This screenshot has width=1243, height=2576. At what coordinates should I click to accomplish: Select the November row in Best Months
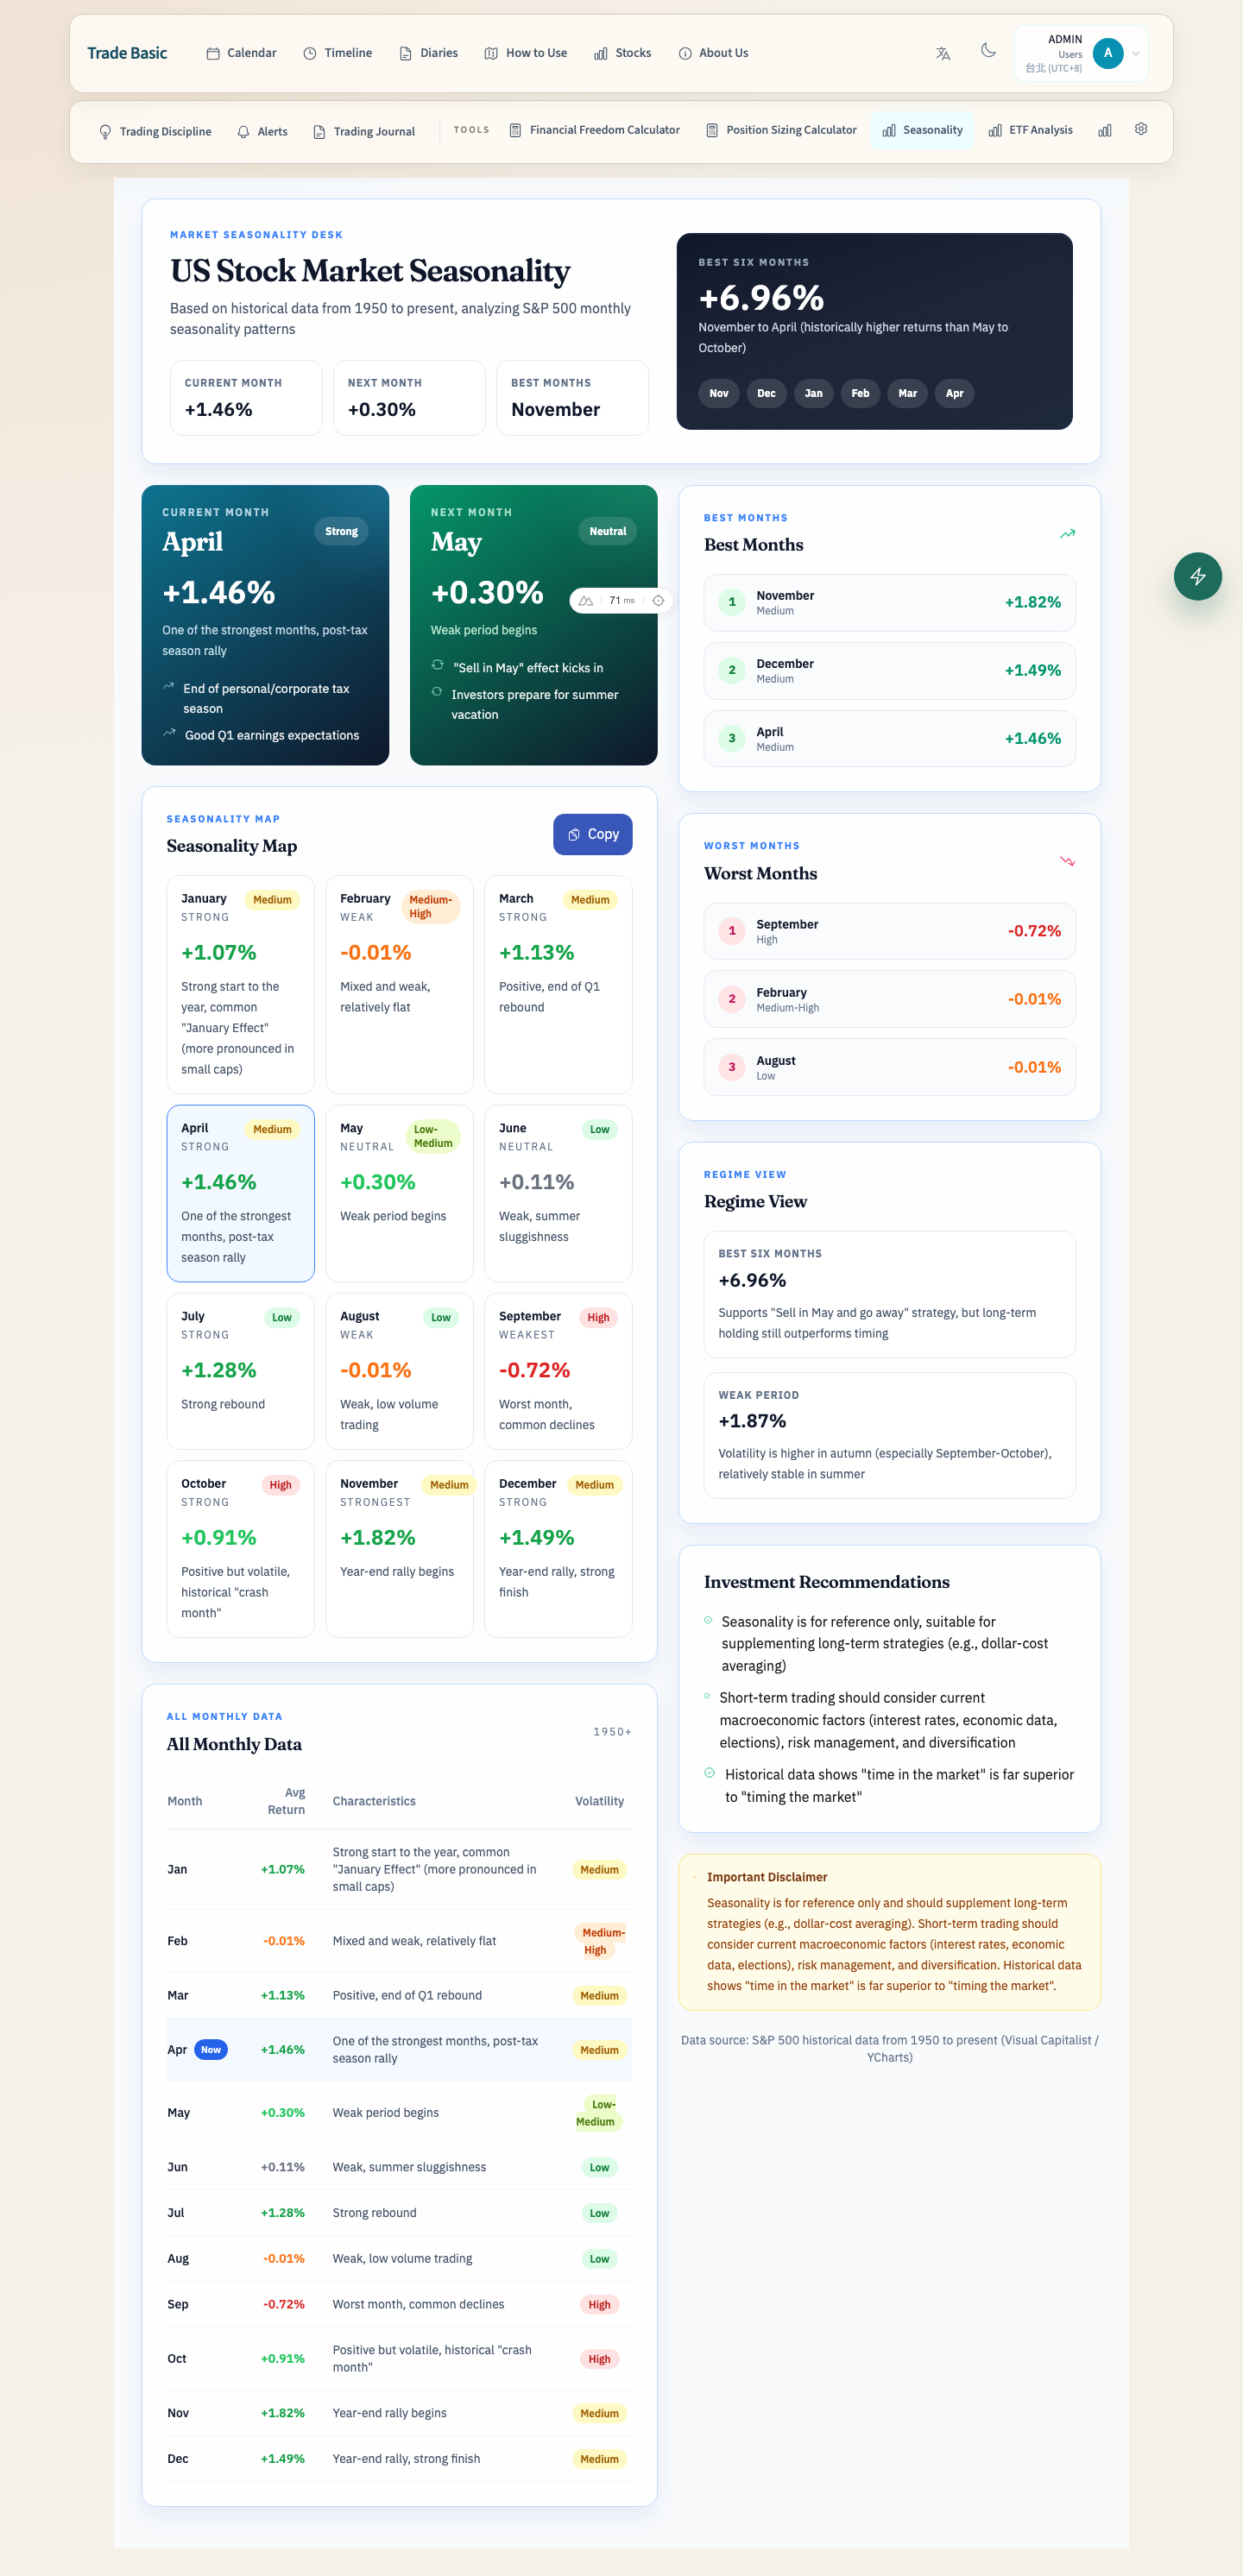coord(888,603)
